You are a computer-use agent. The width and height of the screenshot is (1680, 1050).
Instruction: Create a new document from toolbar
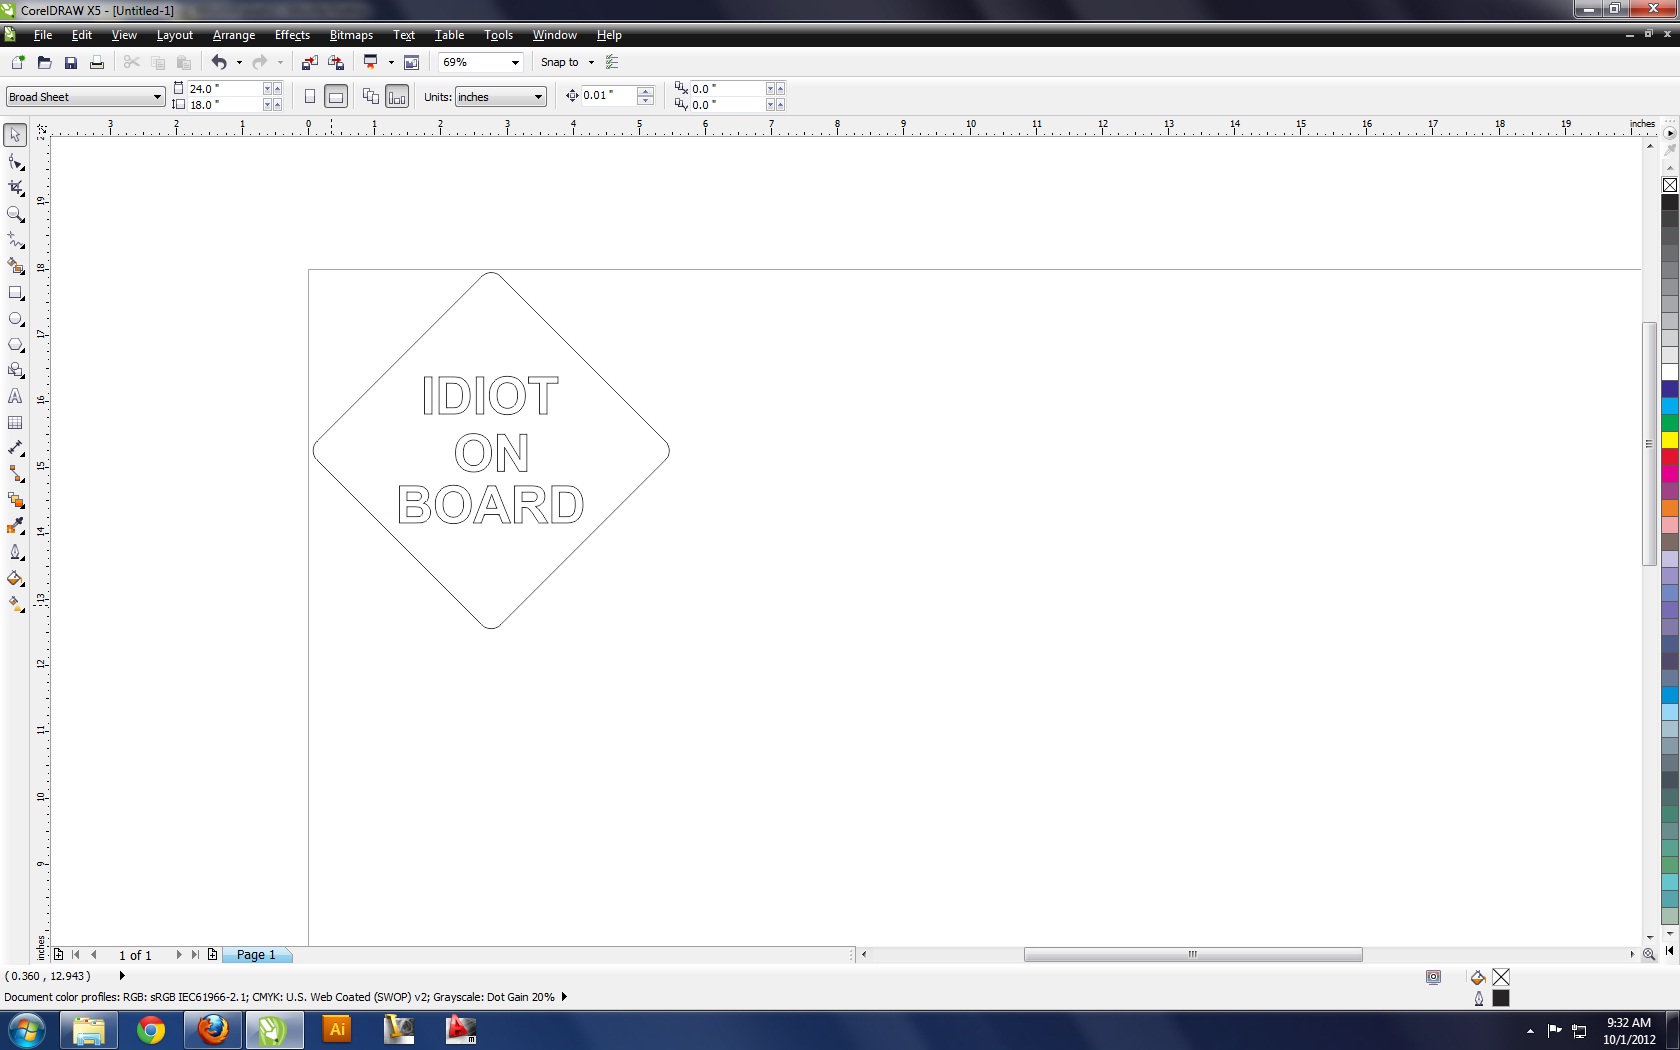(17, 62)
